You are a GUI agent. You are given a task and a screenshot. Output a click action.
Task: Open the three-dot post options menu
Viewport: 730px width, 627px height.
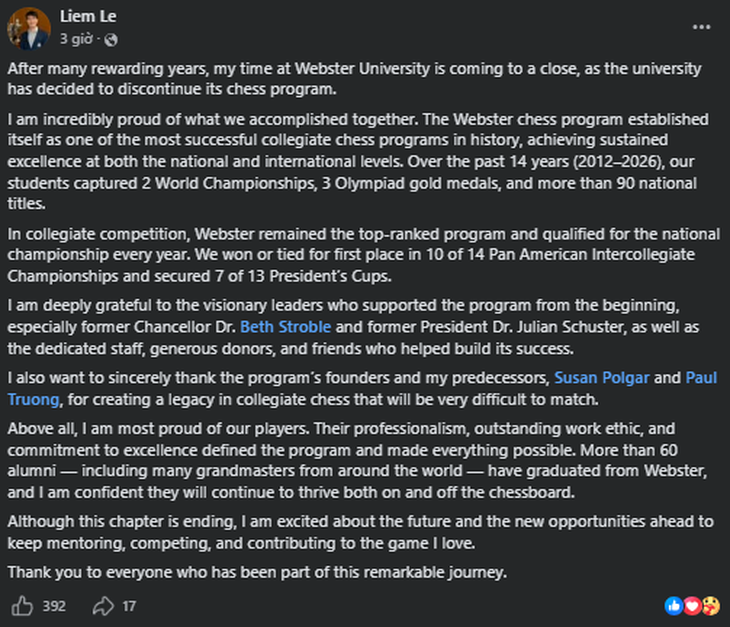[x=701, y=27]
